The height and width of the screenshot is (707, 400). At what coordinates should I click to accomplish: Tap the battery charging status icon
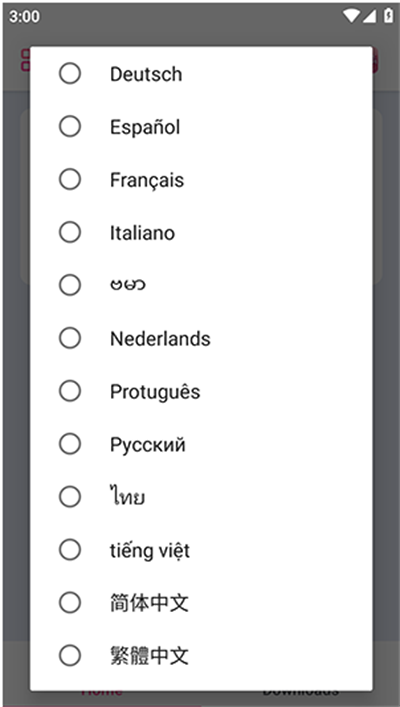(388, 16)
